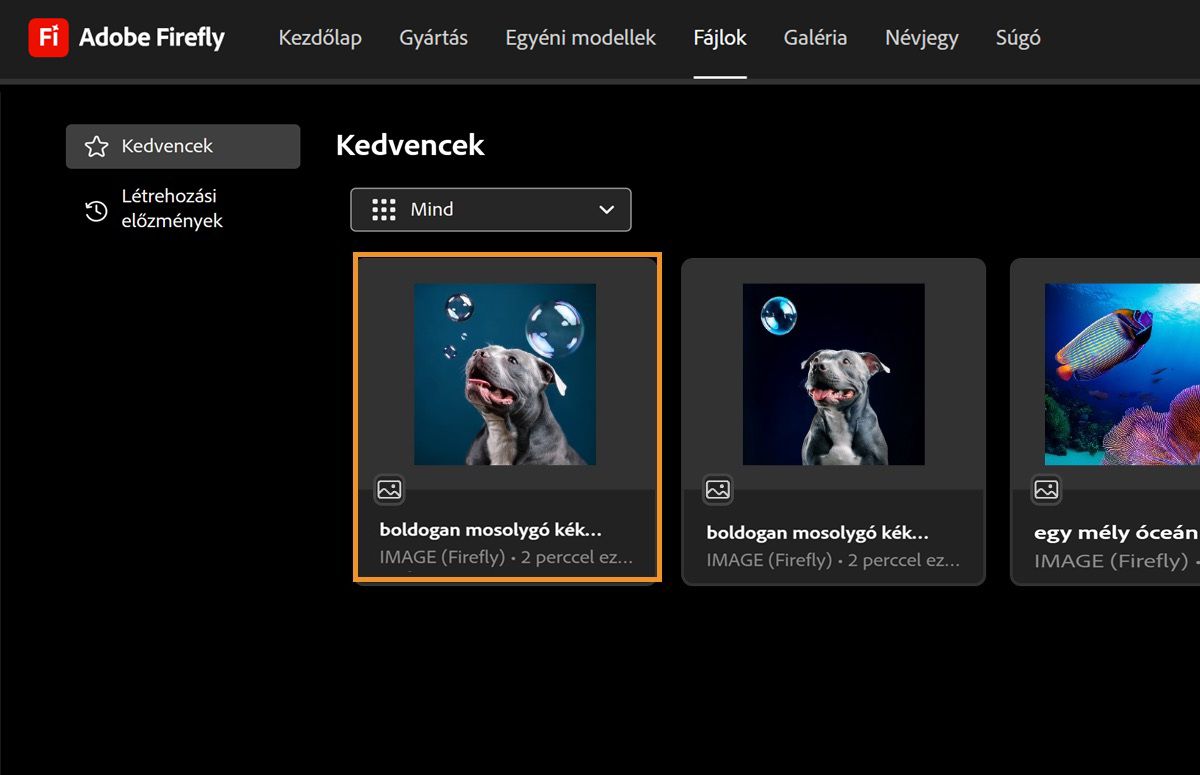Open the Galéria tab
Image resolution: width=1200 pixels, height=775 pixels.
[815, 38]
